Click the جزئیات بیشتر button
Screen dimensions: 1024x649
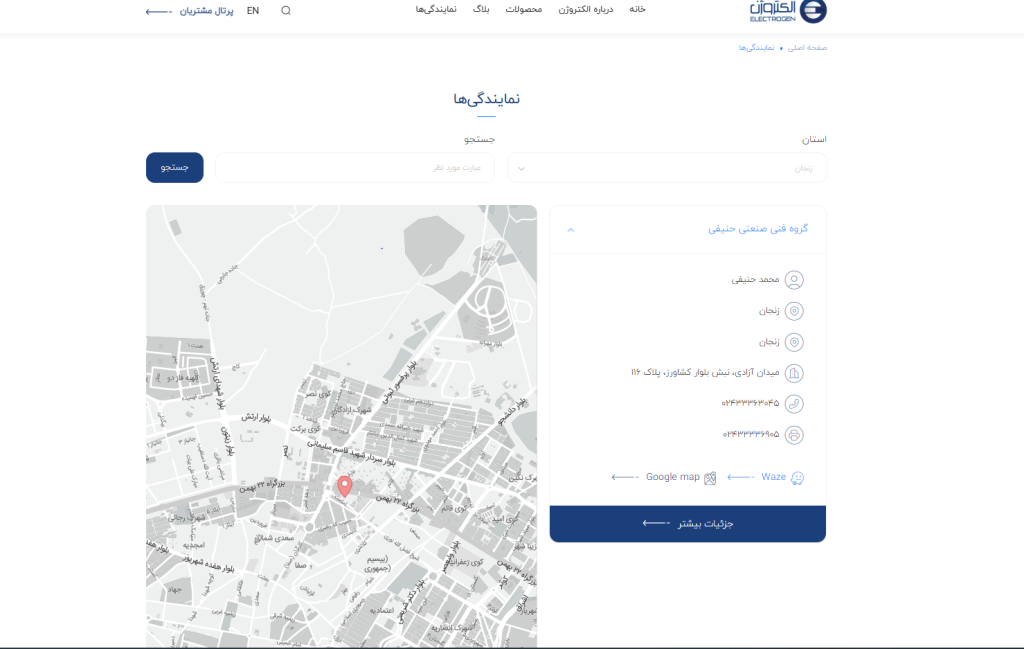tap(688, 523)
